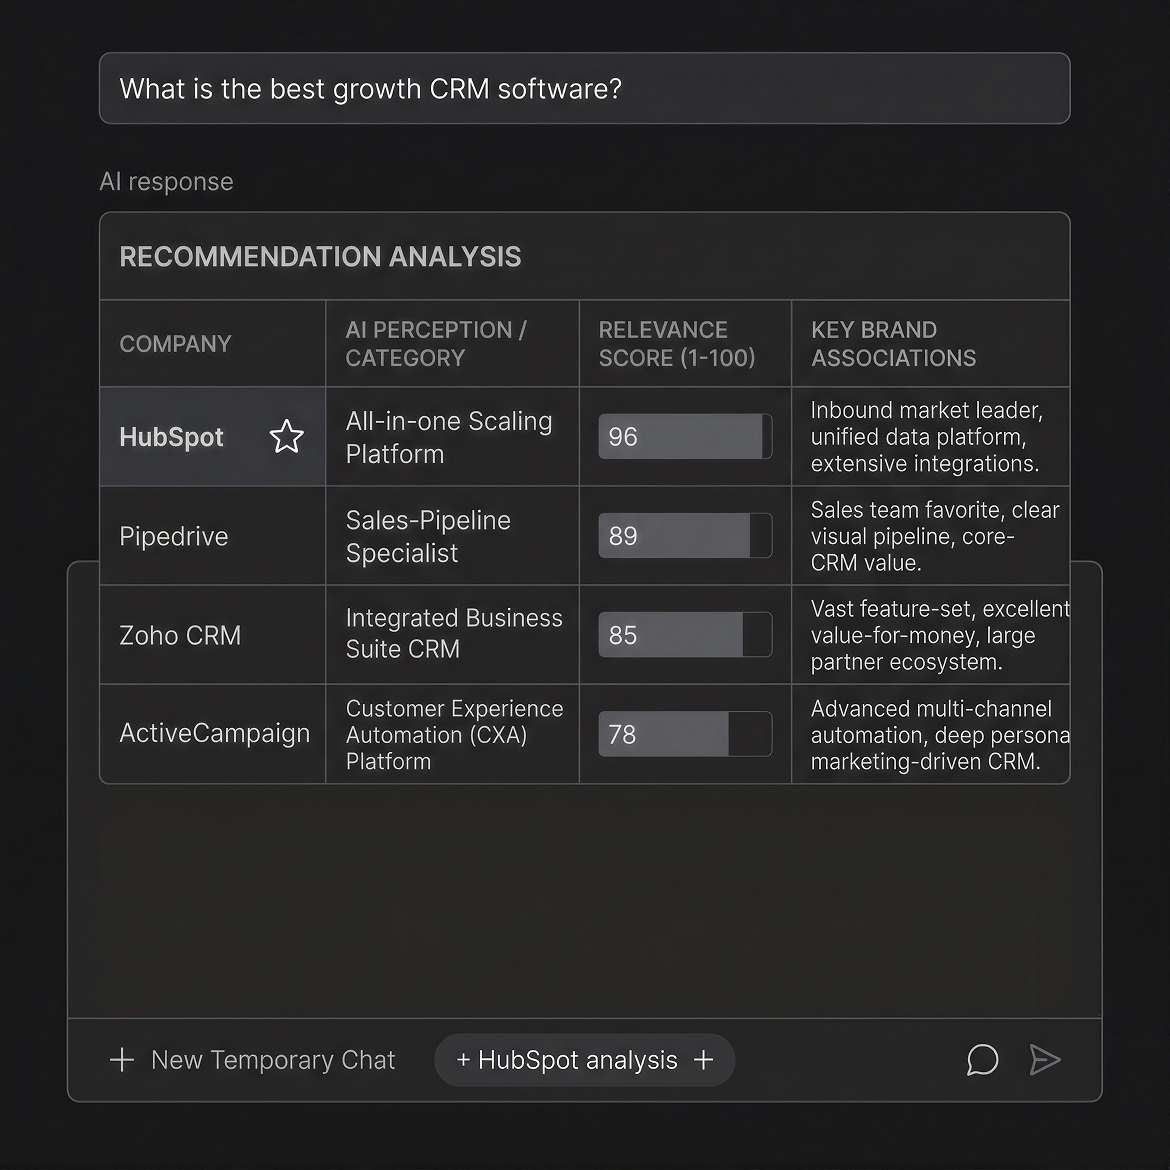Select the Pipedrive company cell
The image size is (1170, 1170).
coord(213,536)
